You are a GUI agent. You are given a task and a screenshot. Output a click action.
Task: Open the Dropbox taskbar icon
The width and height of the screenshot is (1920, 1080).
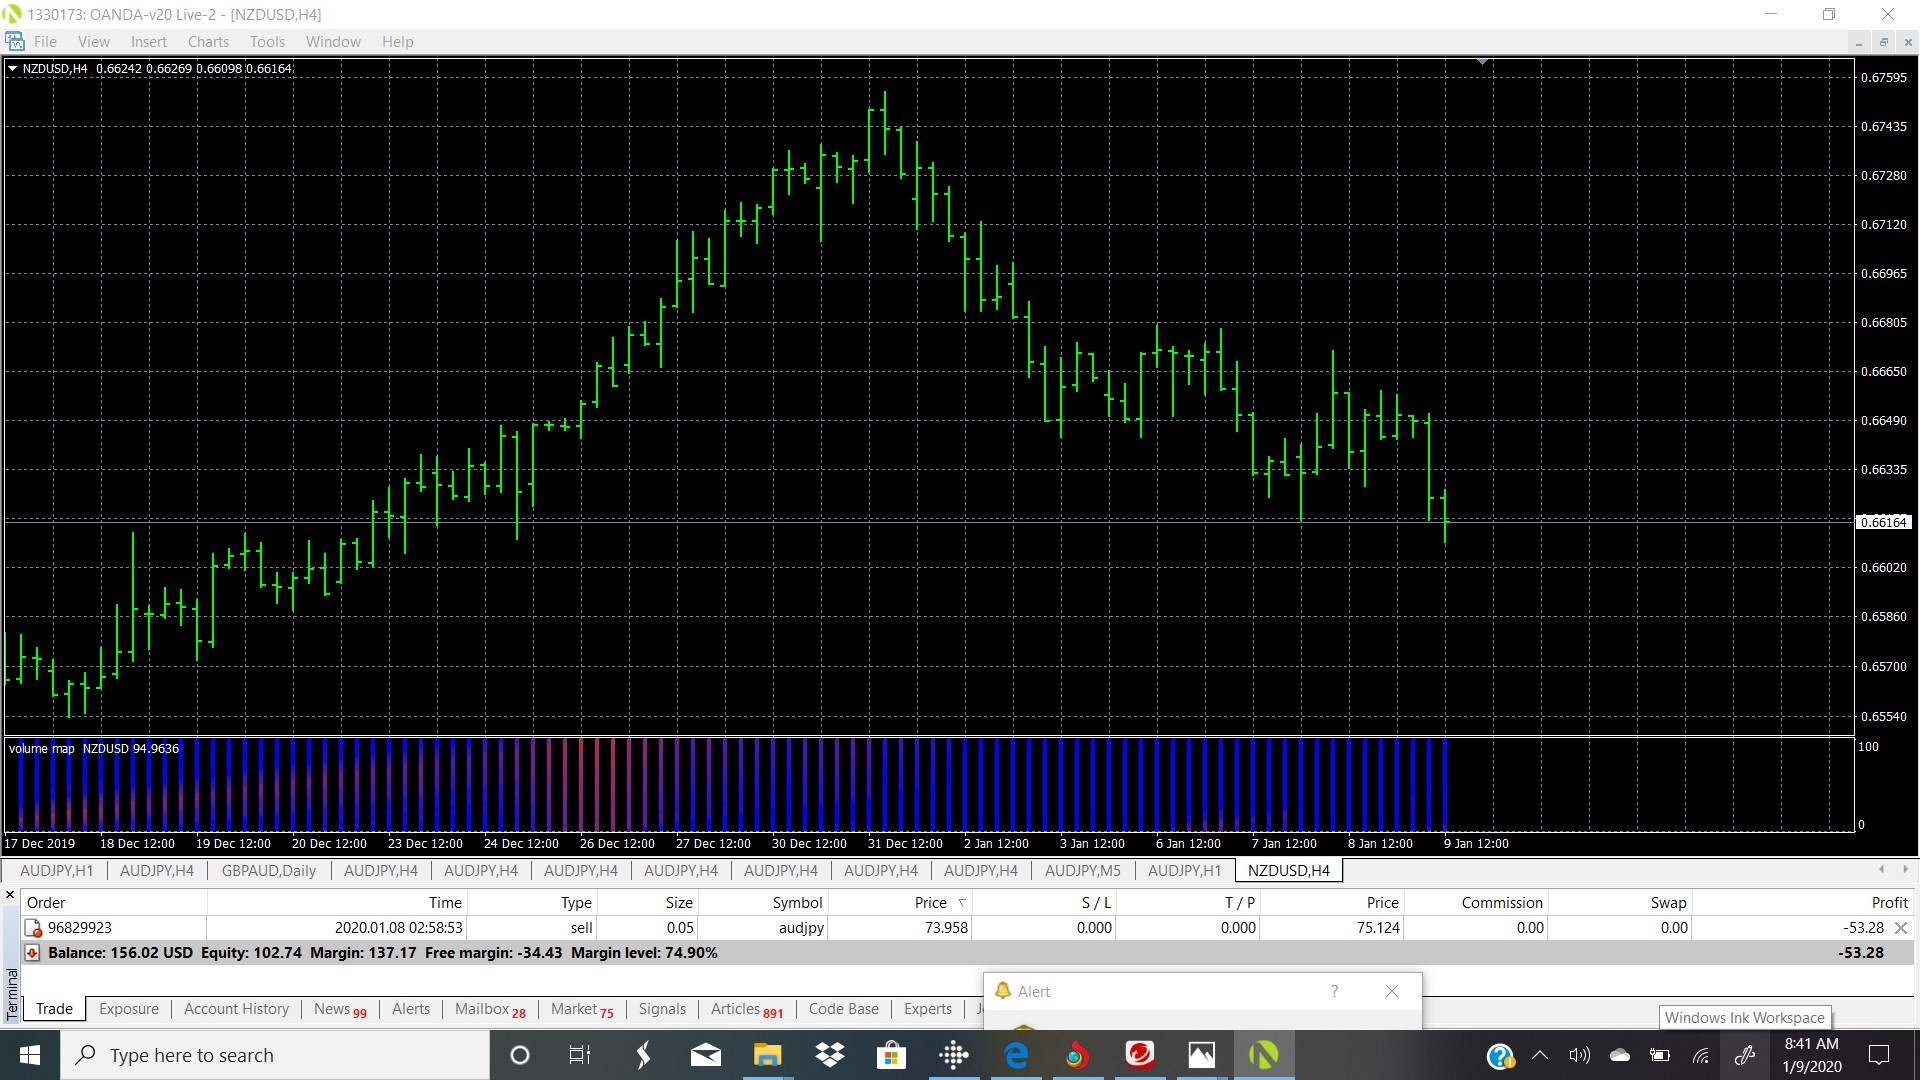tap(829, 1055)
